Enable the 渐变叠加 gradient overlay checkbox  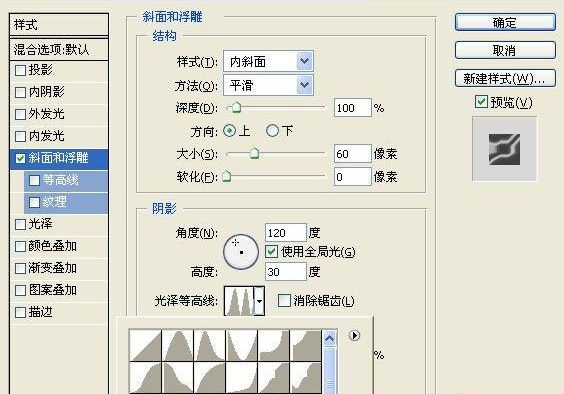(x=21, y=268)
